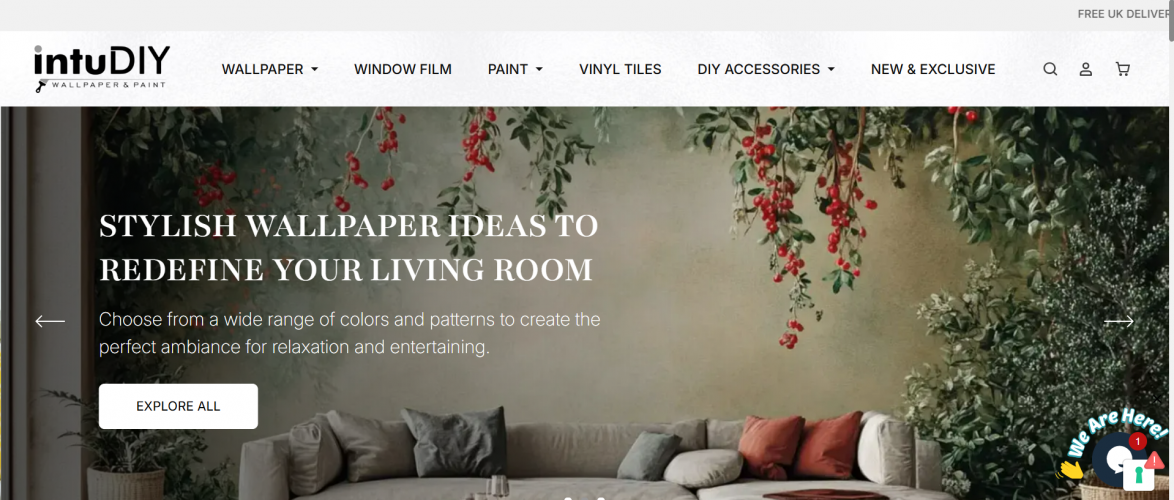Open the search magnifier icon
This screenshot has height=500, width=1174.
[x=1050, y=69]
